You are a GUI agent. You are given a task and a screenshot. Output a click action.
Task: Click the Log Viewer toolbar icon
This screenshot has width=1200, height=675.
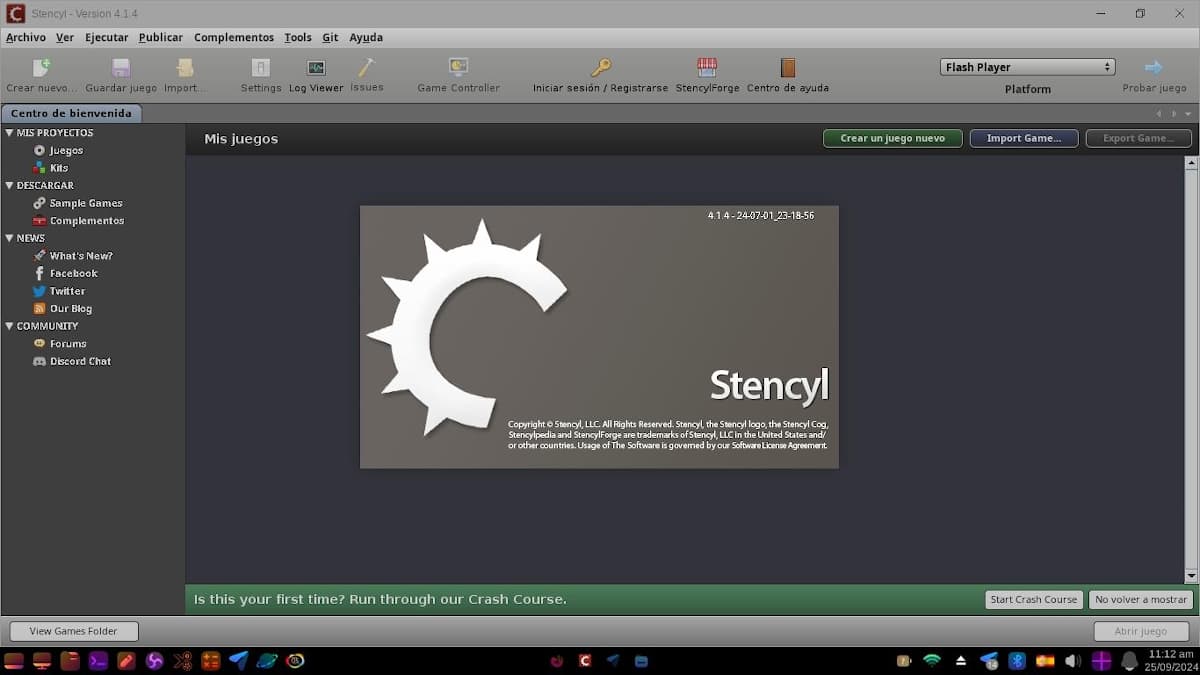click(316, 68)
